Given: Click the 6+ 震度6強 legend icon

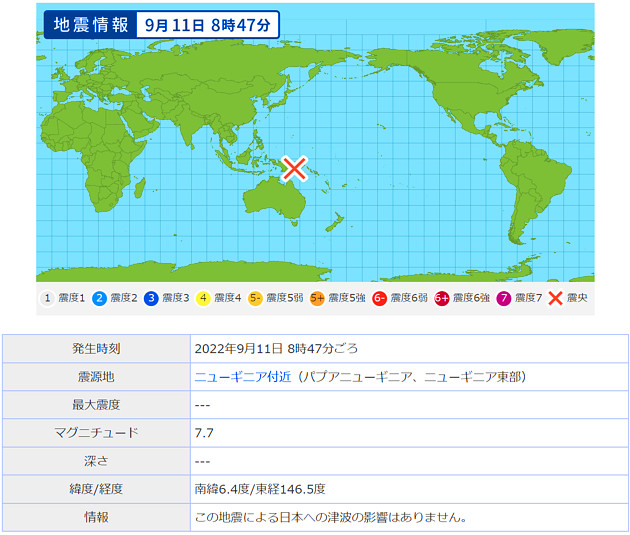Looking at the screenshot, I should tap(442, 298).
